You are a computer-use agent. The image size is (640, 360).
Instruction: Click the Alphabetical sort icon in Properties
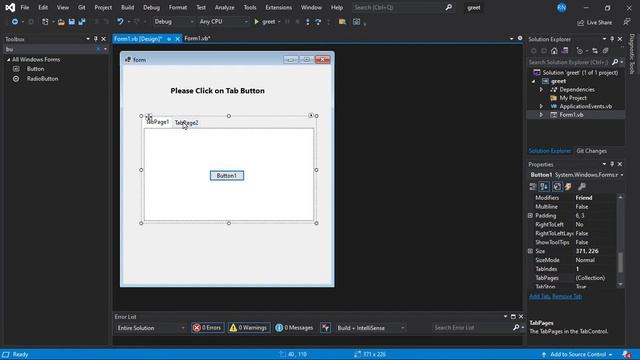coord(544,187)
